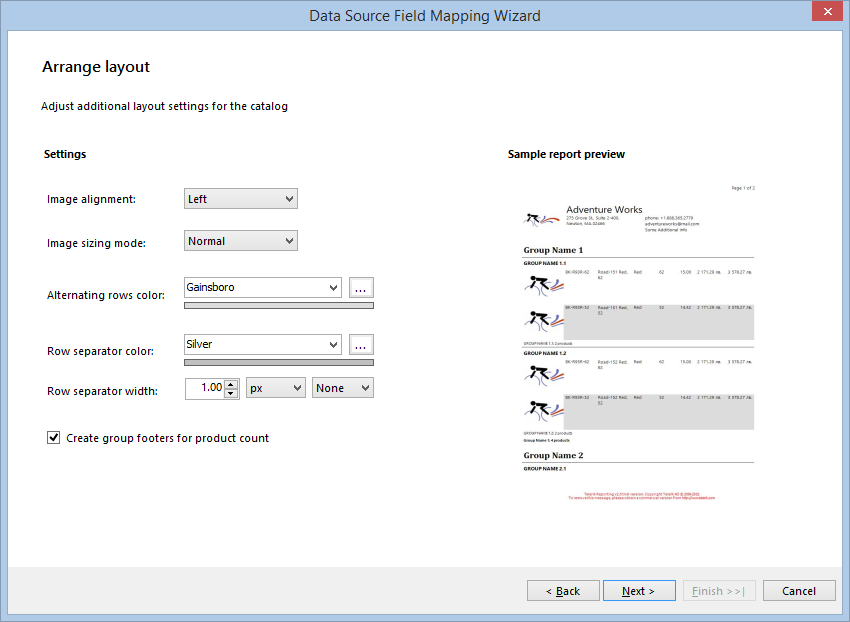Increase Row separator width with the up arrow

click(x=230, y=383)
